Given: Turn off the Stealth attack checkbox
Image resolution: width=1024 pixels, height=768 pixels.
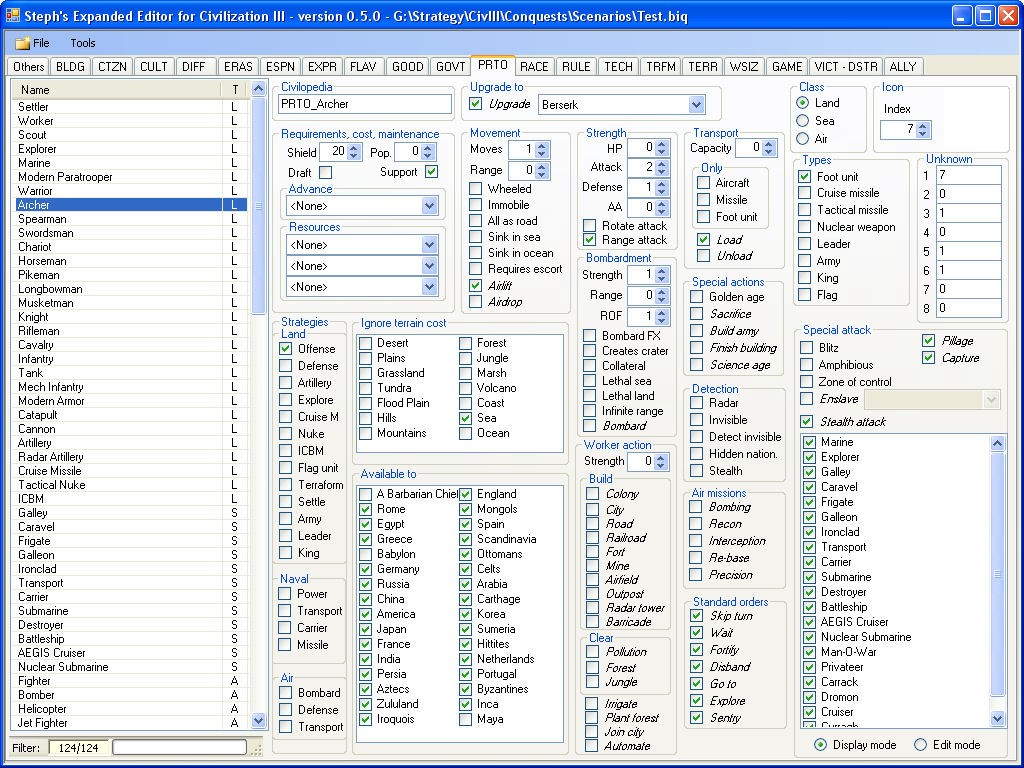Looking at the screenshot, I should (807, 422).
